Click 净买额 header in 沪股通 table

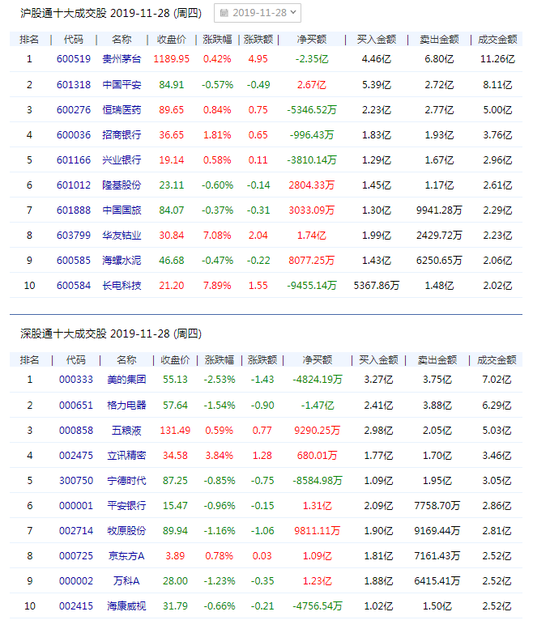click(311, 39)
